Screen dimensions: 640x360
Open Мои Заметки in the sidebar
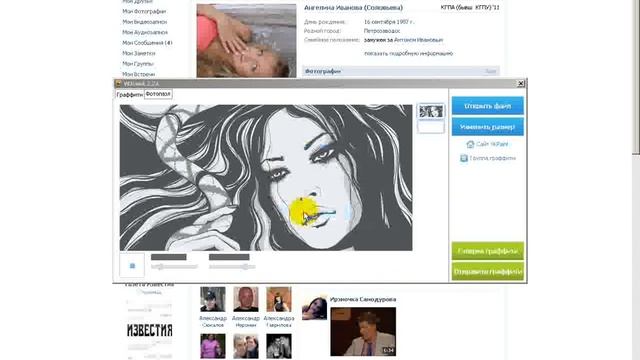coord(139,53)
